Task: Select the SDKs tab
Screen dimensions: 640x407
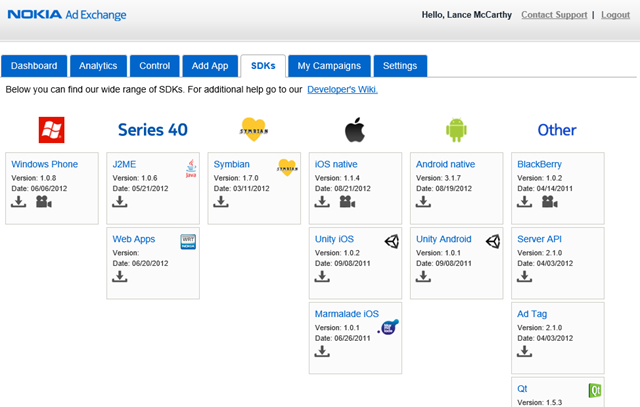Action: click(263, 66)
